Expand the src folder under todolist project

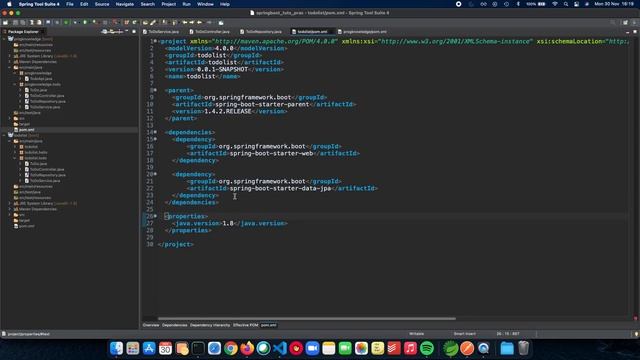tap(10, 215)
